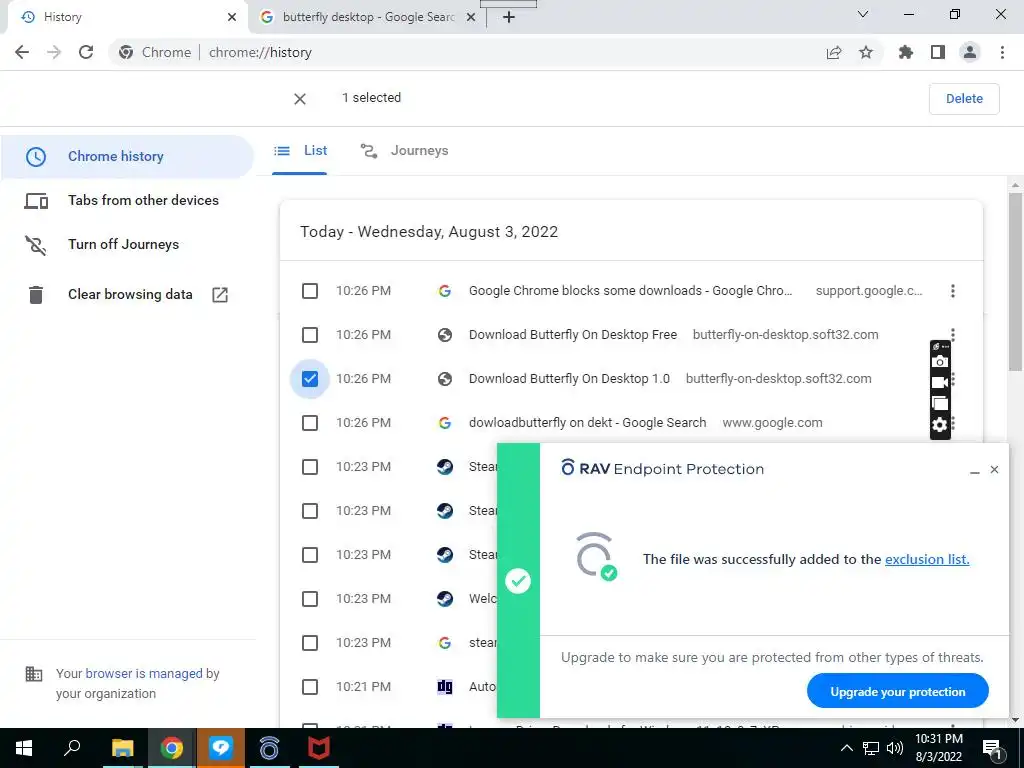Check the 10:23 PM Google search entry checkbox
1024x768 pixels.
(310, 643)
